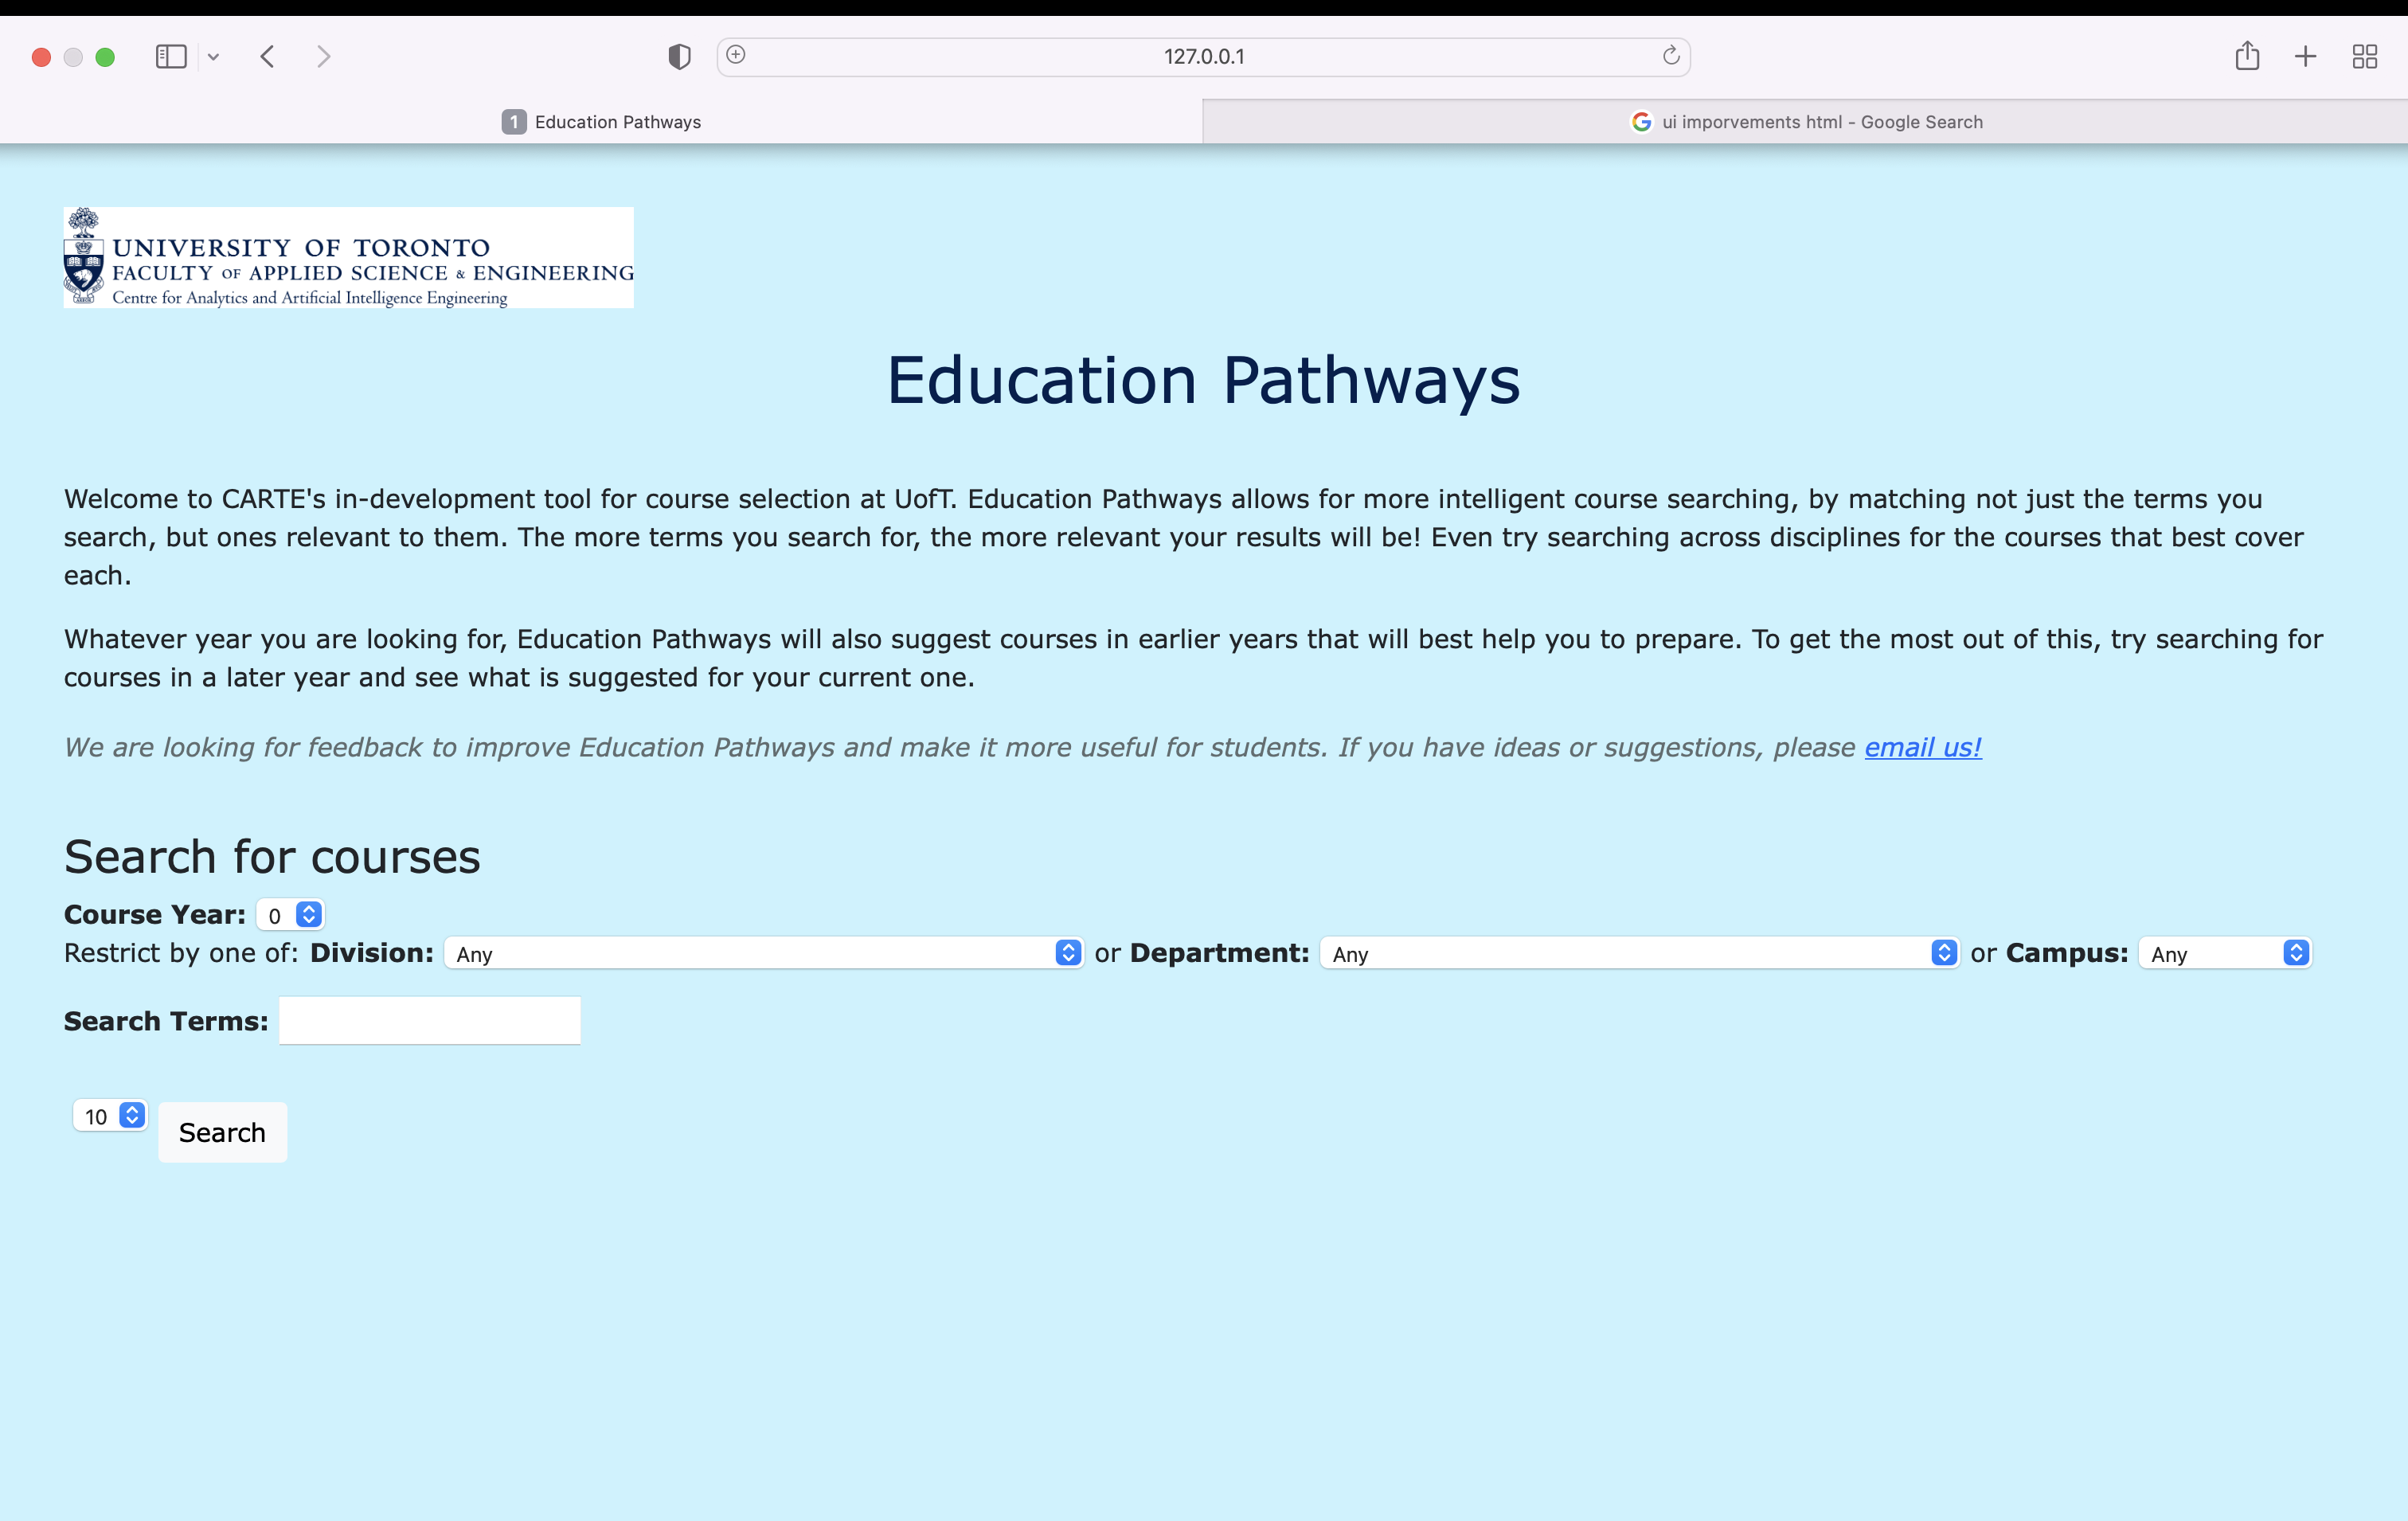Click the forward navigation arrow

tap(323, 57)
